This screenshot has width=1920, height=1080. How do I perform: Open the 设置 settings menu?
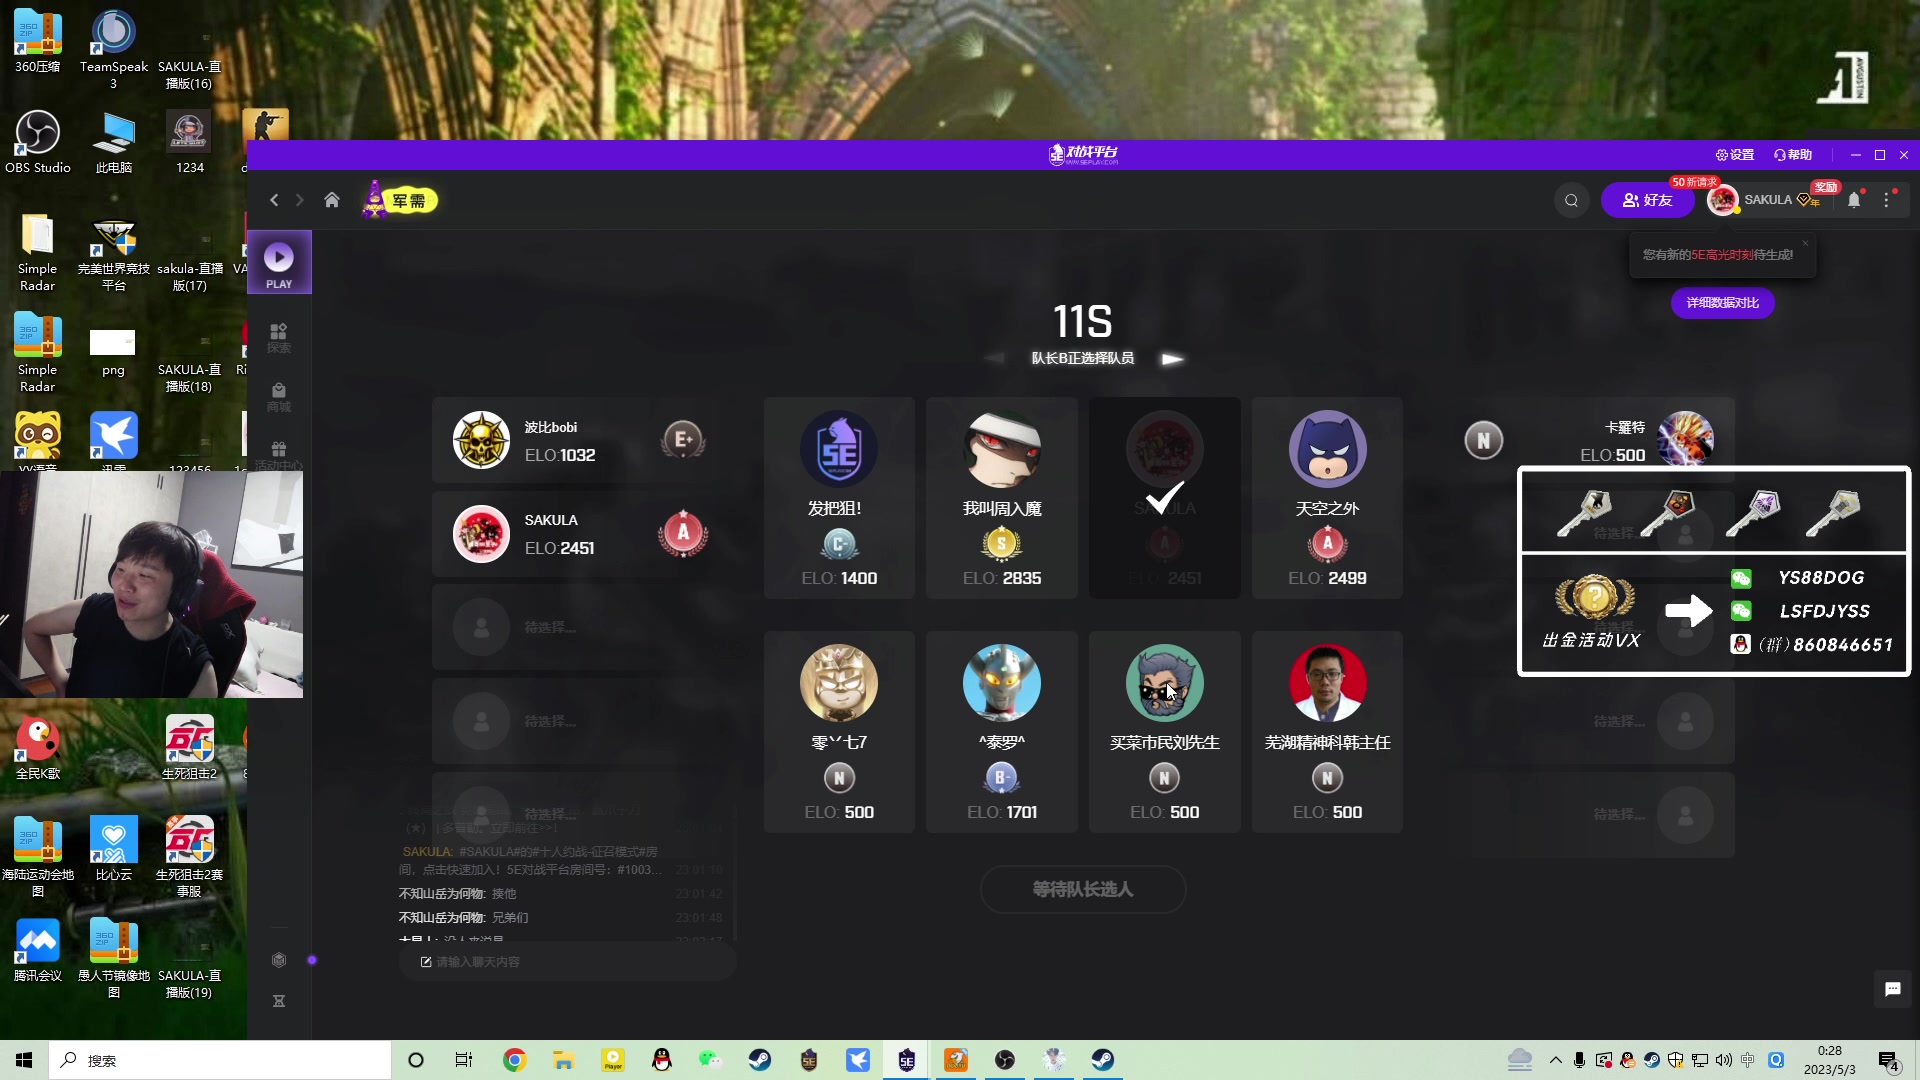pos(1735,155)
